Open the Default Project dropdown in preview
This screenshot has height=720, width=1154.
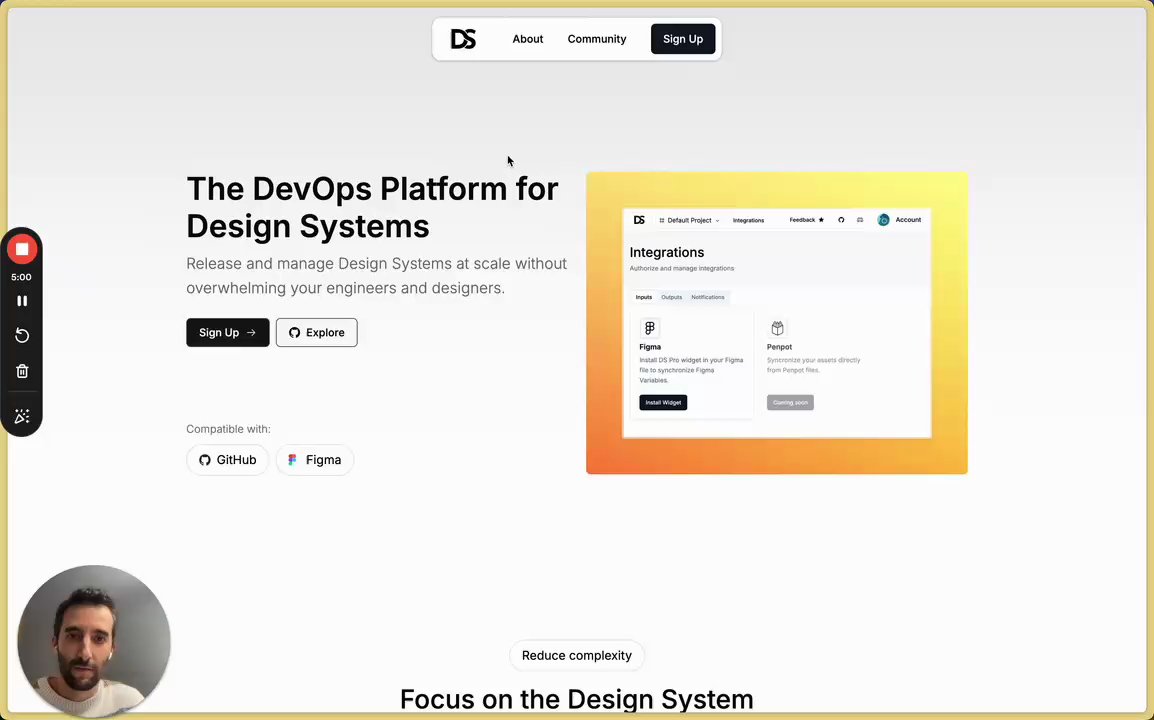pos(690,220)
